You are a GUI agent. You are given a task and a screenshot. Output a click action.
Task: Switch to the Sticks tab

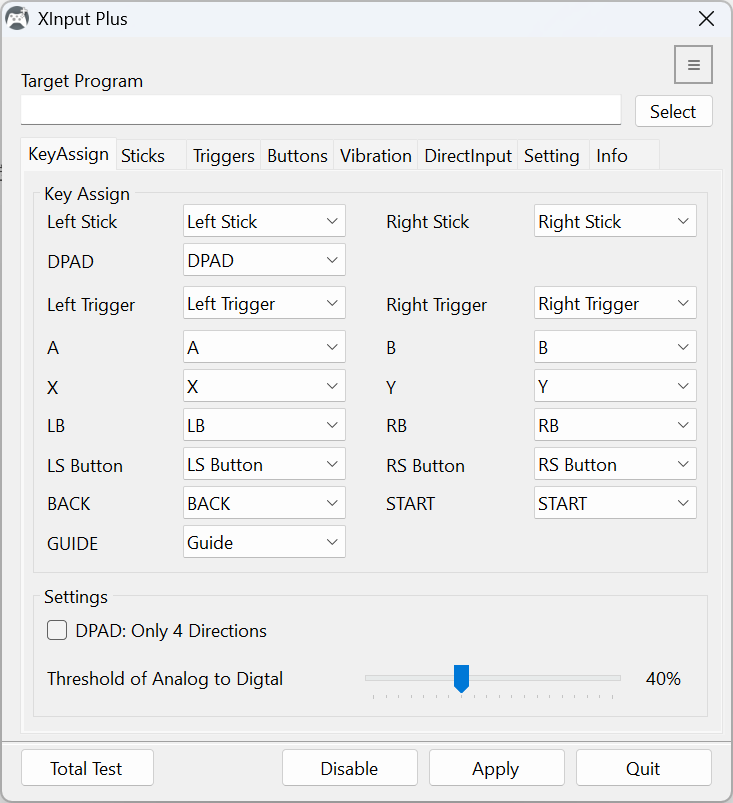tap(151, 155)
